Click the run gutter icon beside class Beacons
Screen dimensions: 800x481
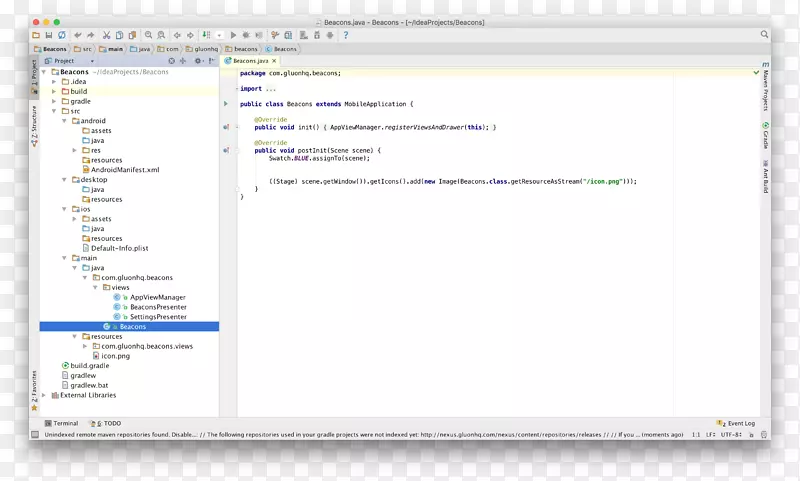tap(226, 104)
